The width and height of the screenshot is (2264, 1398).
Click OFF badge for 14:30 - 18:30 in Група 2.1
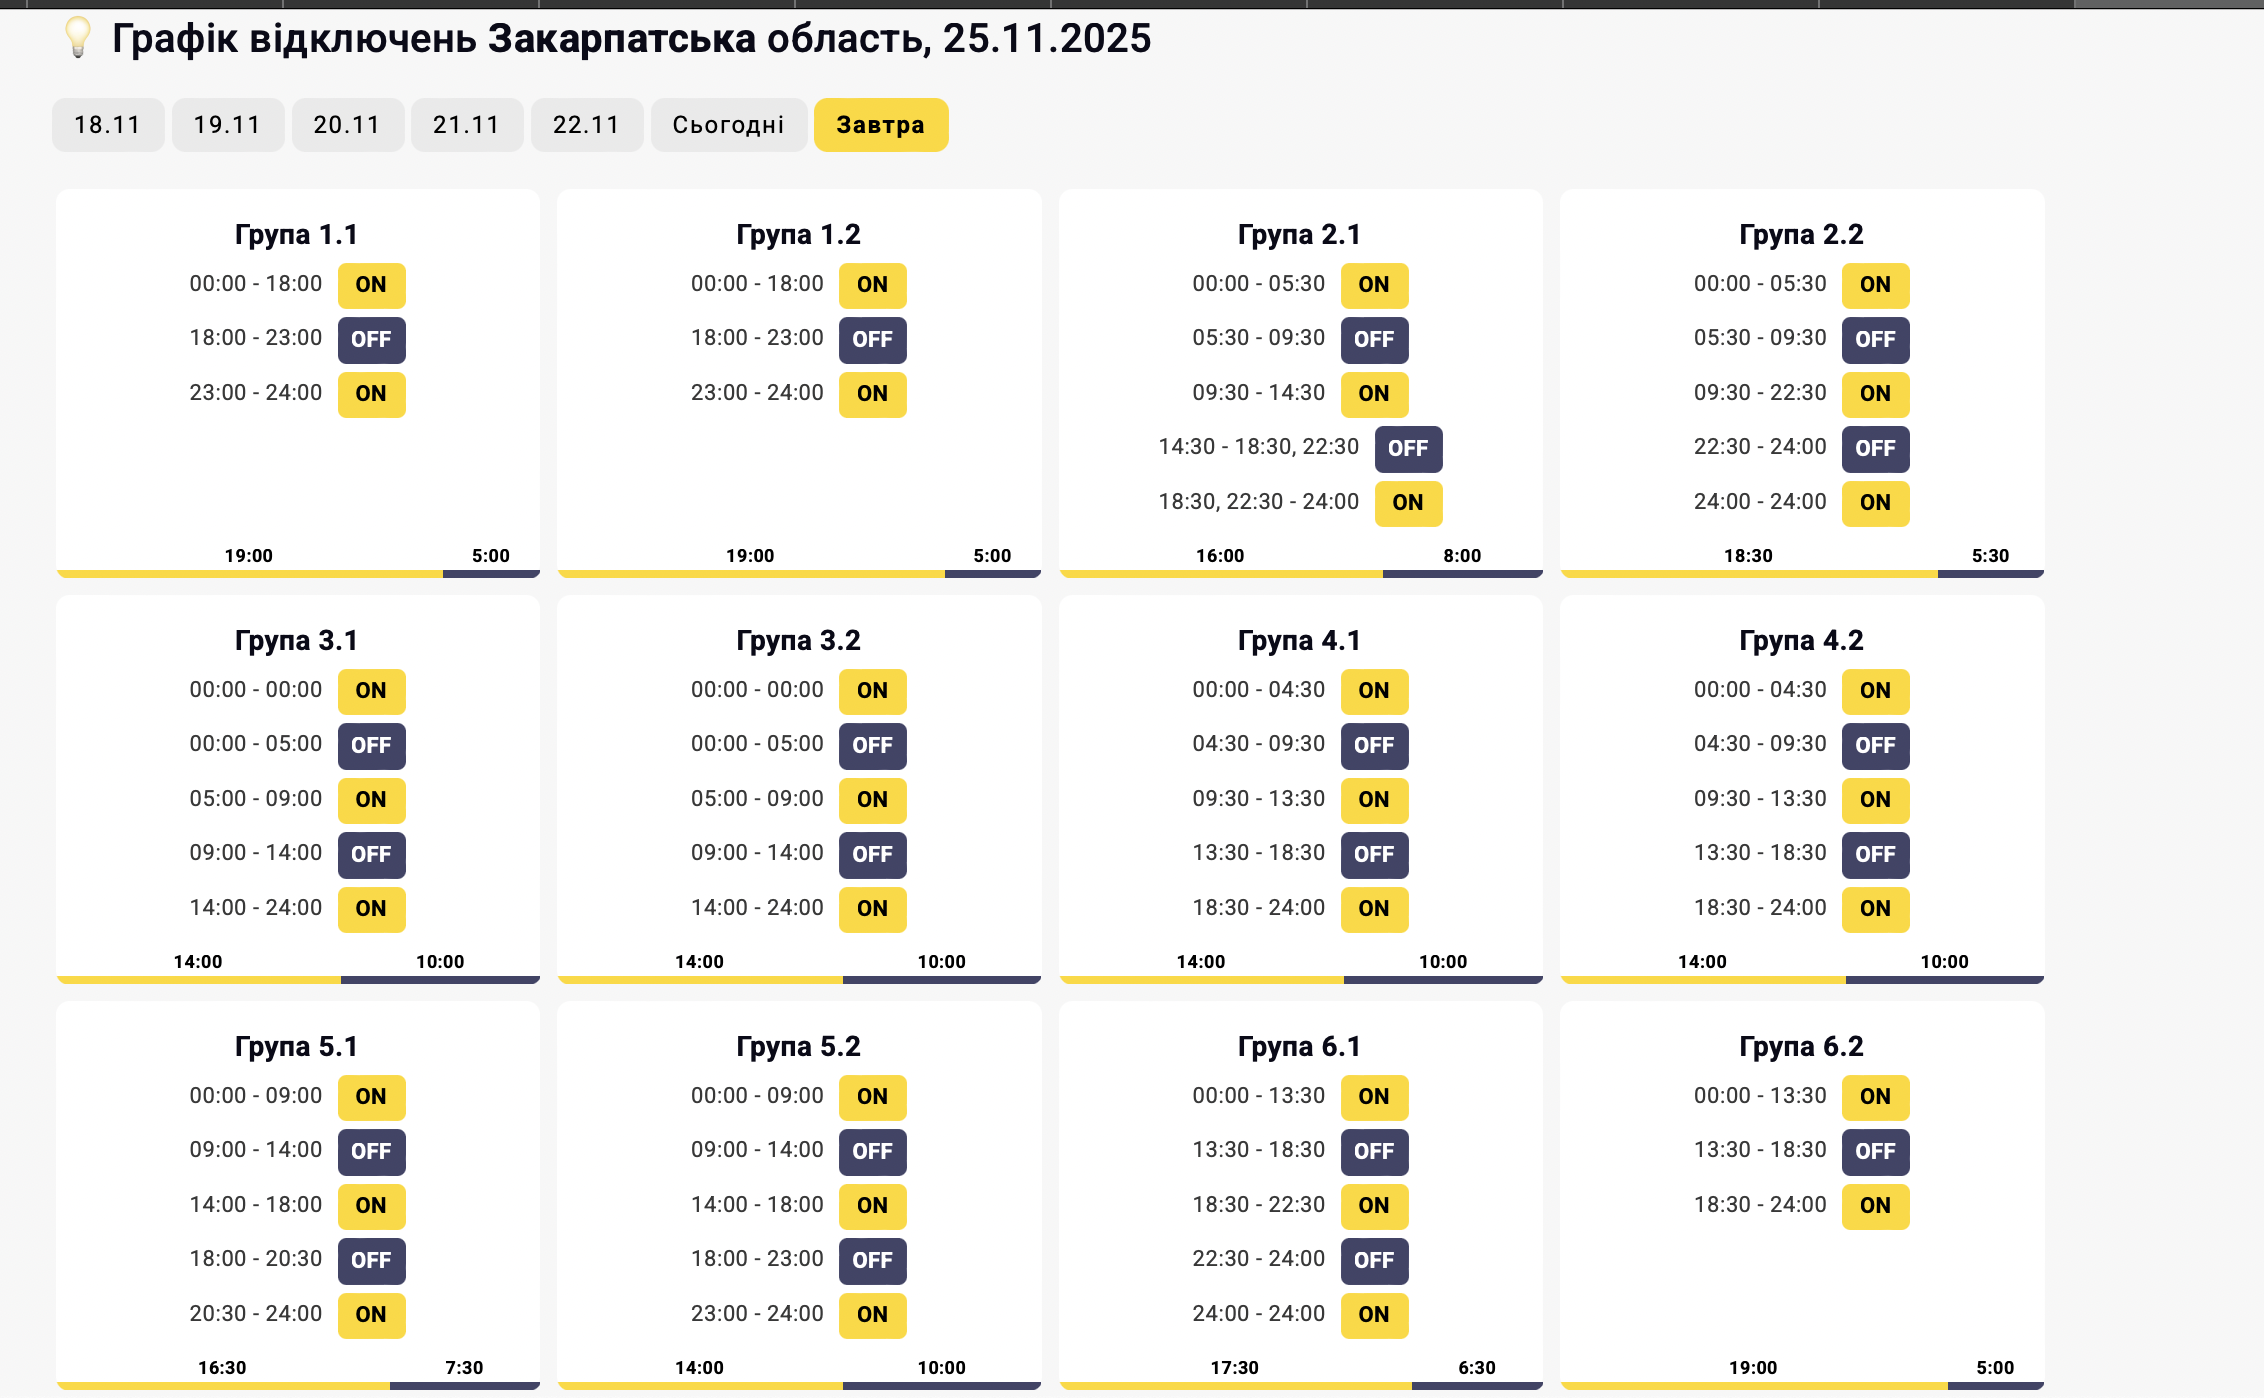1408,449
